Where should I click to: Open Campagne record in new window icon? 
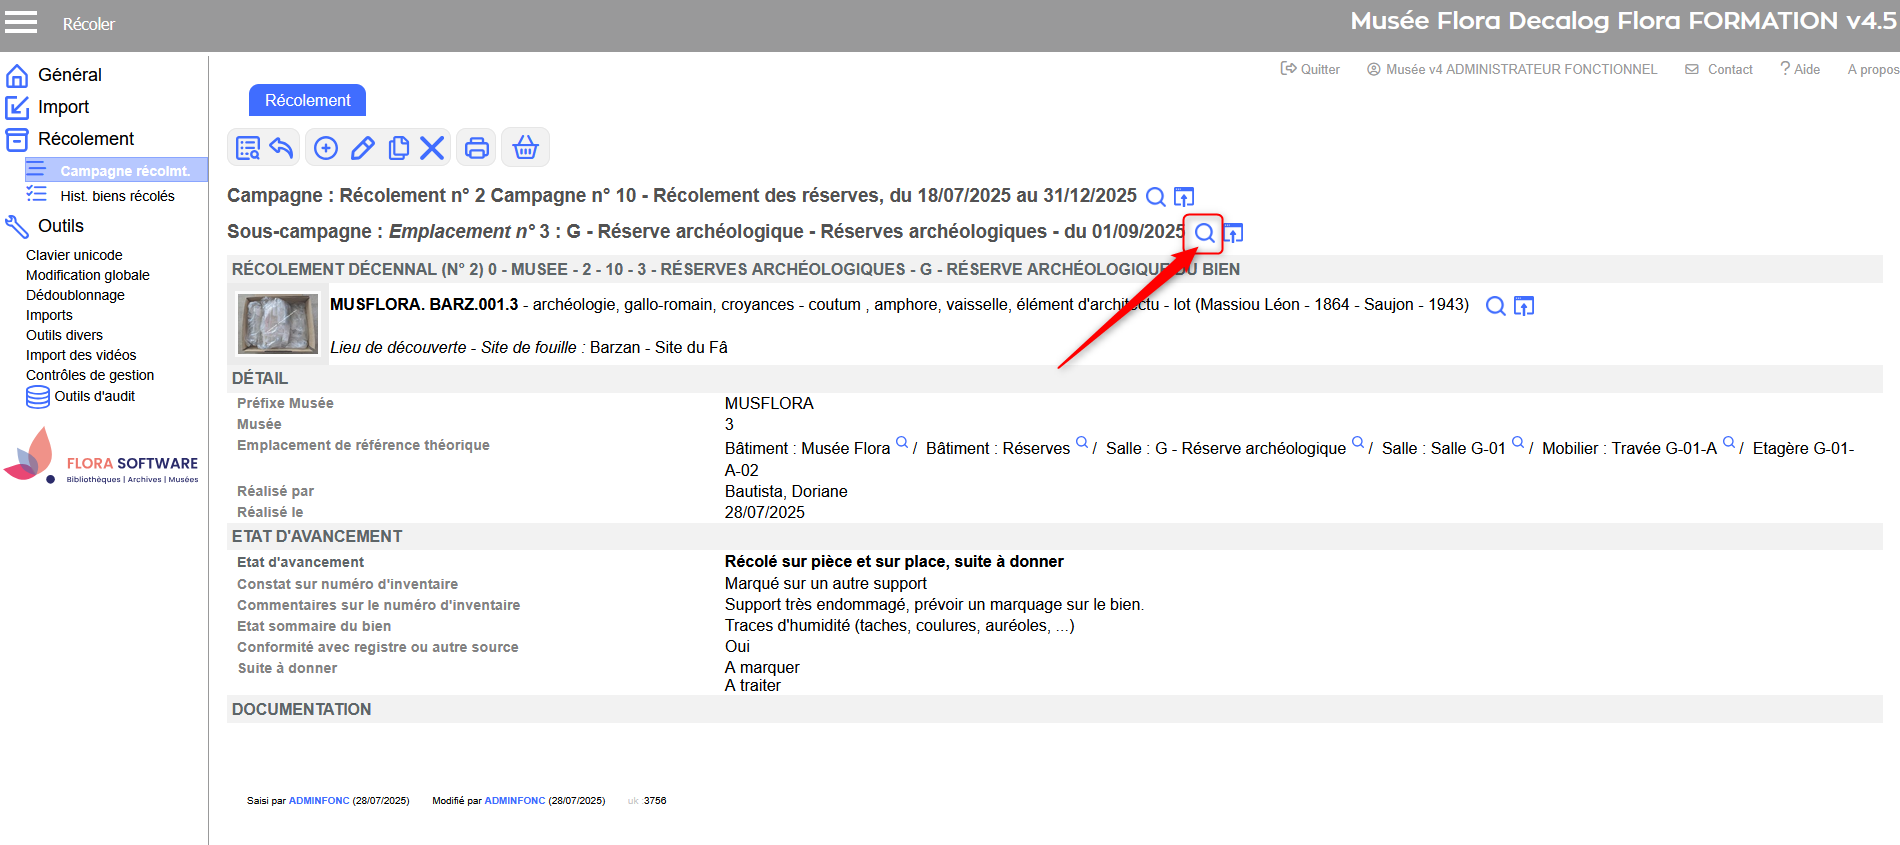pos(1184,196)
